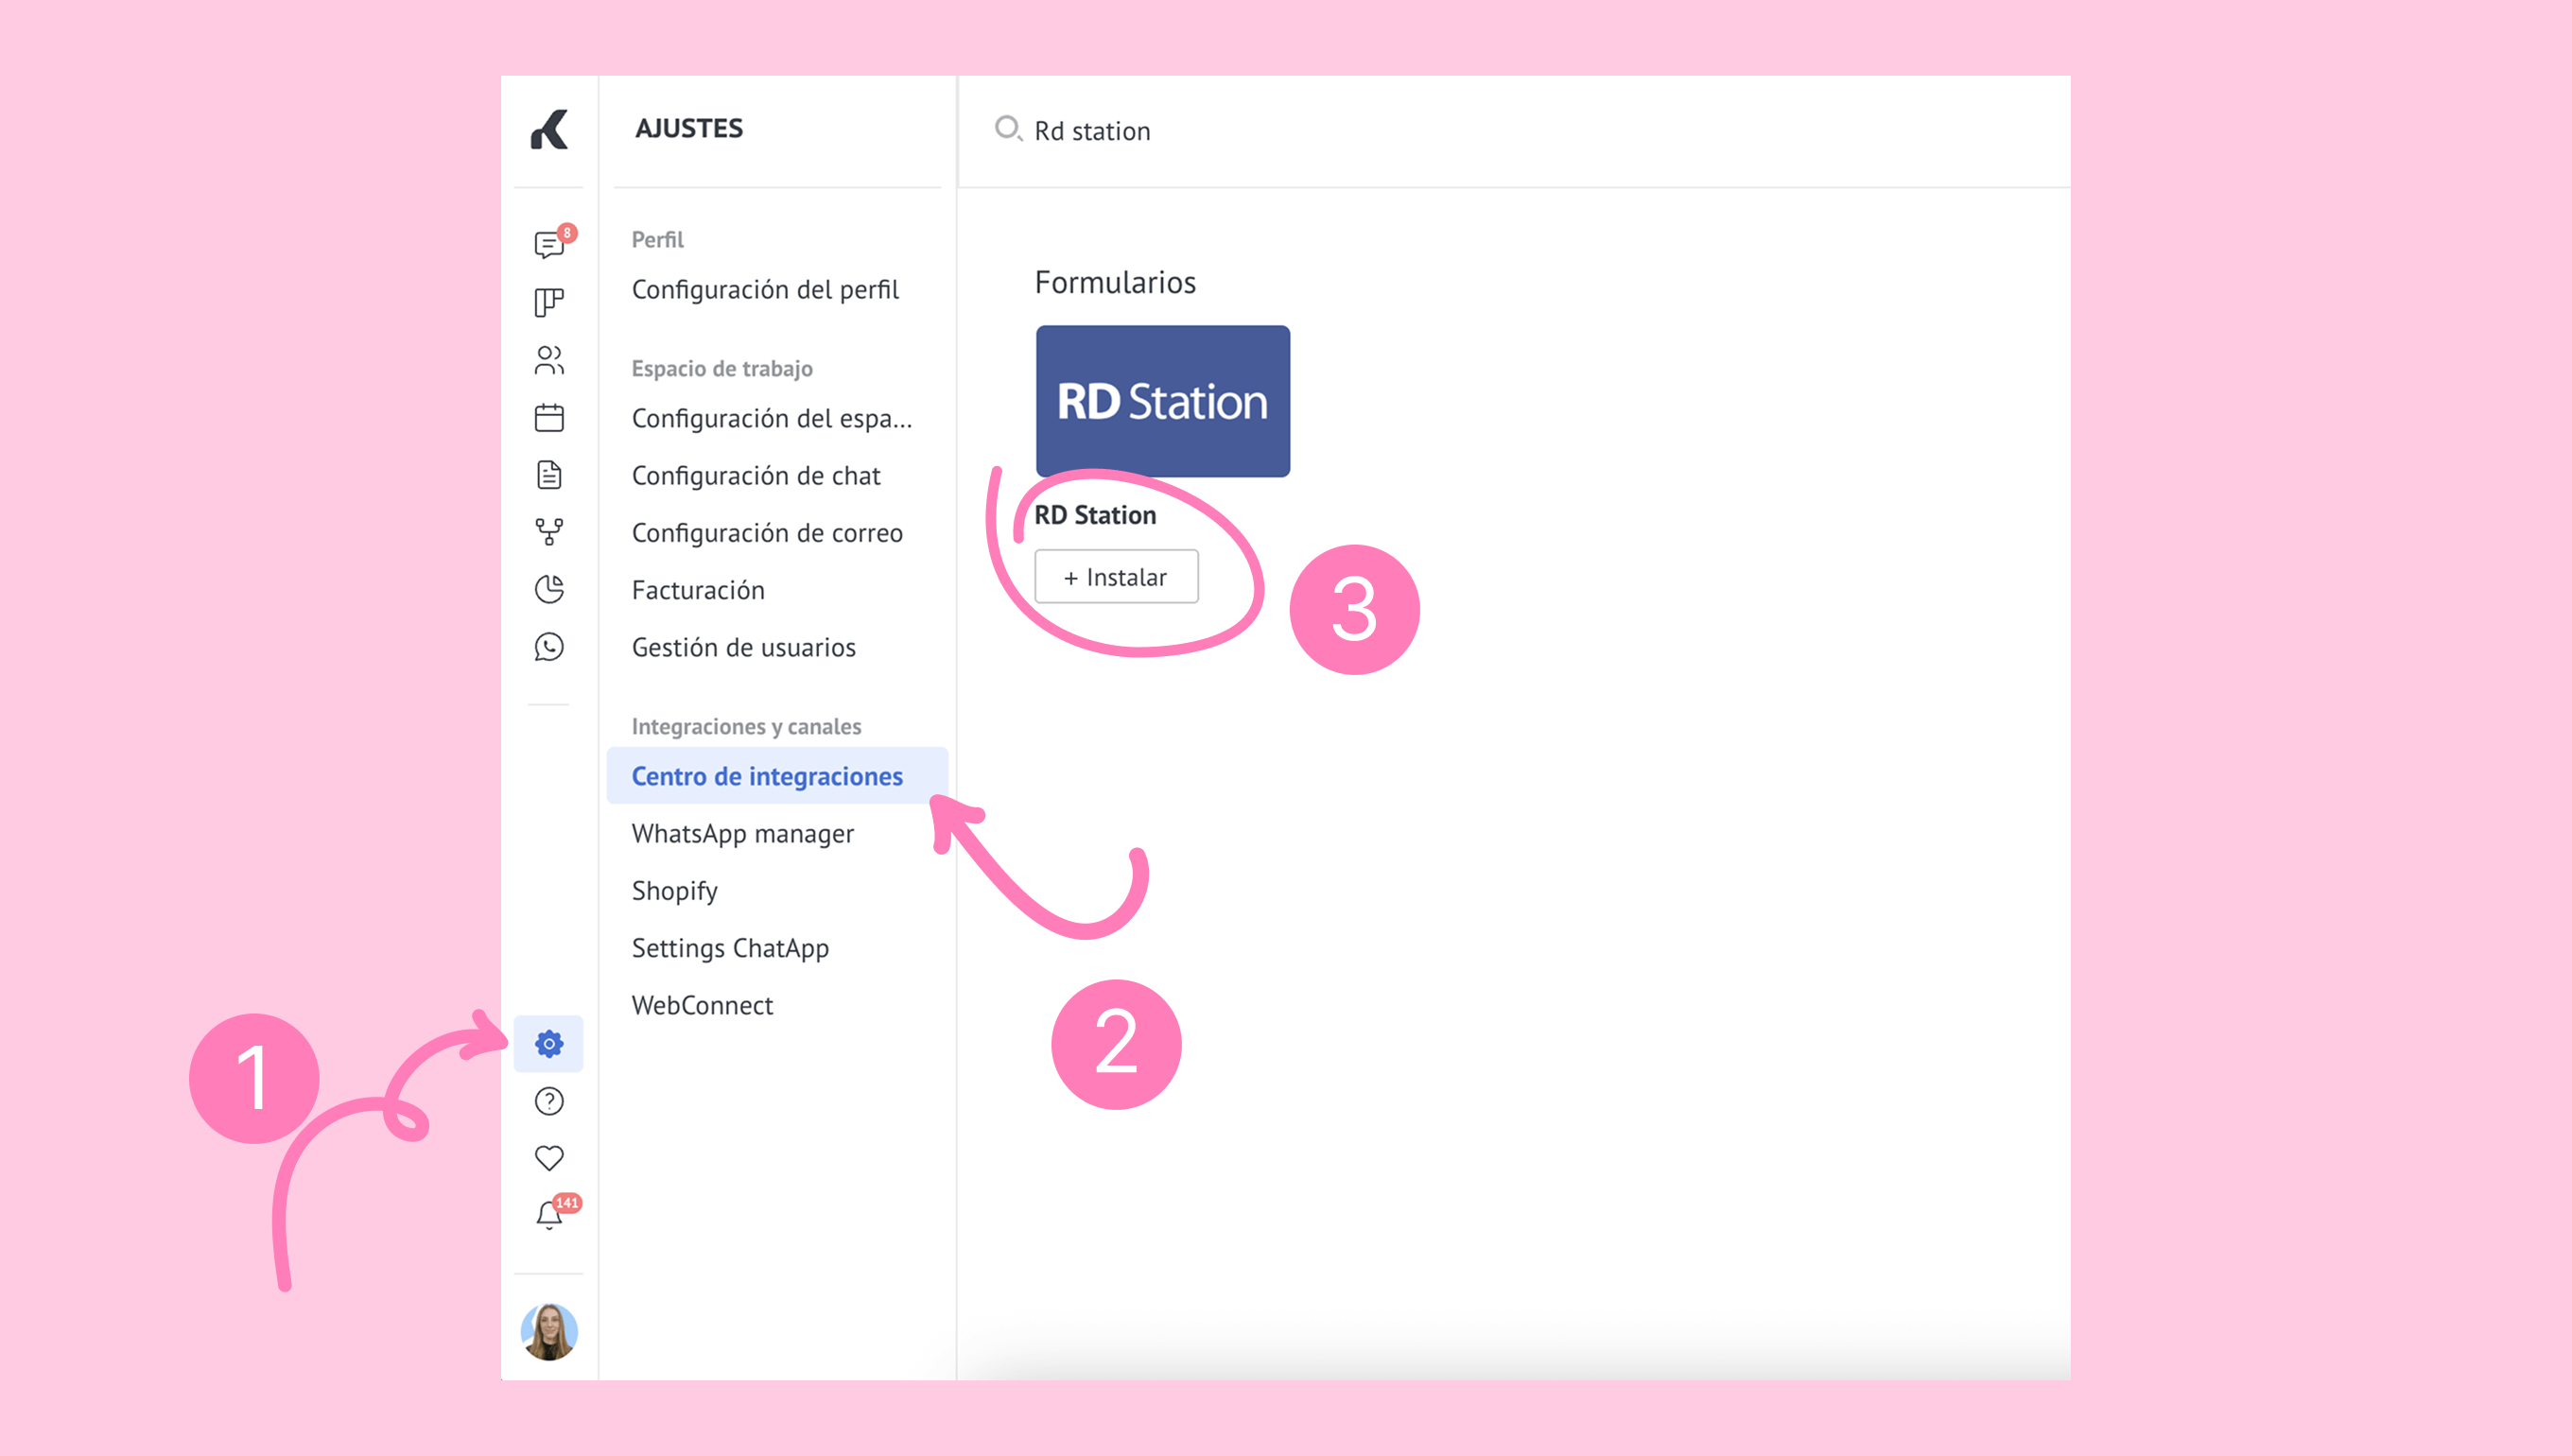
Task: Open the contacts people icon
Action: coord(549,360)
